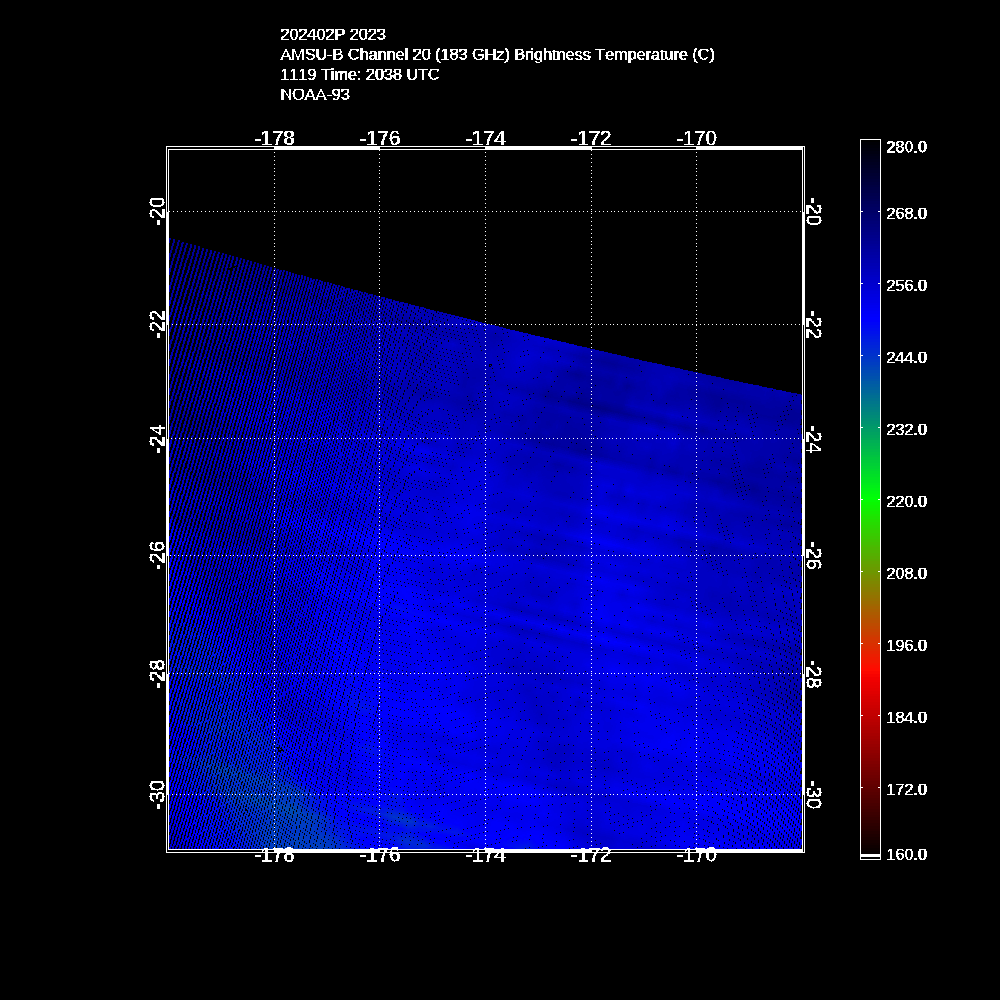
Task: Click the 196.0 colorbar label
Action: click(906, 645)
